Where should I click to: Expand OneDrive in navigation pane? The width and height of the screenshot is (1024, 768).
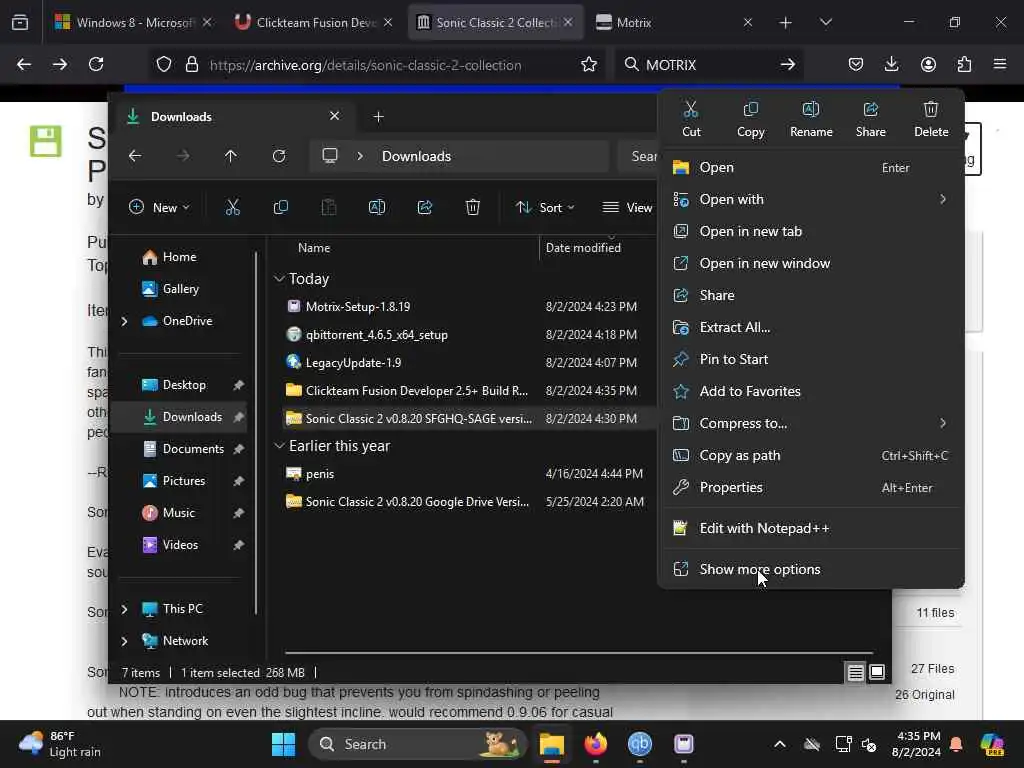[x=124, y=321]
